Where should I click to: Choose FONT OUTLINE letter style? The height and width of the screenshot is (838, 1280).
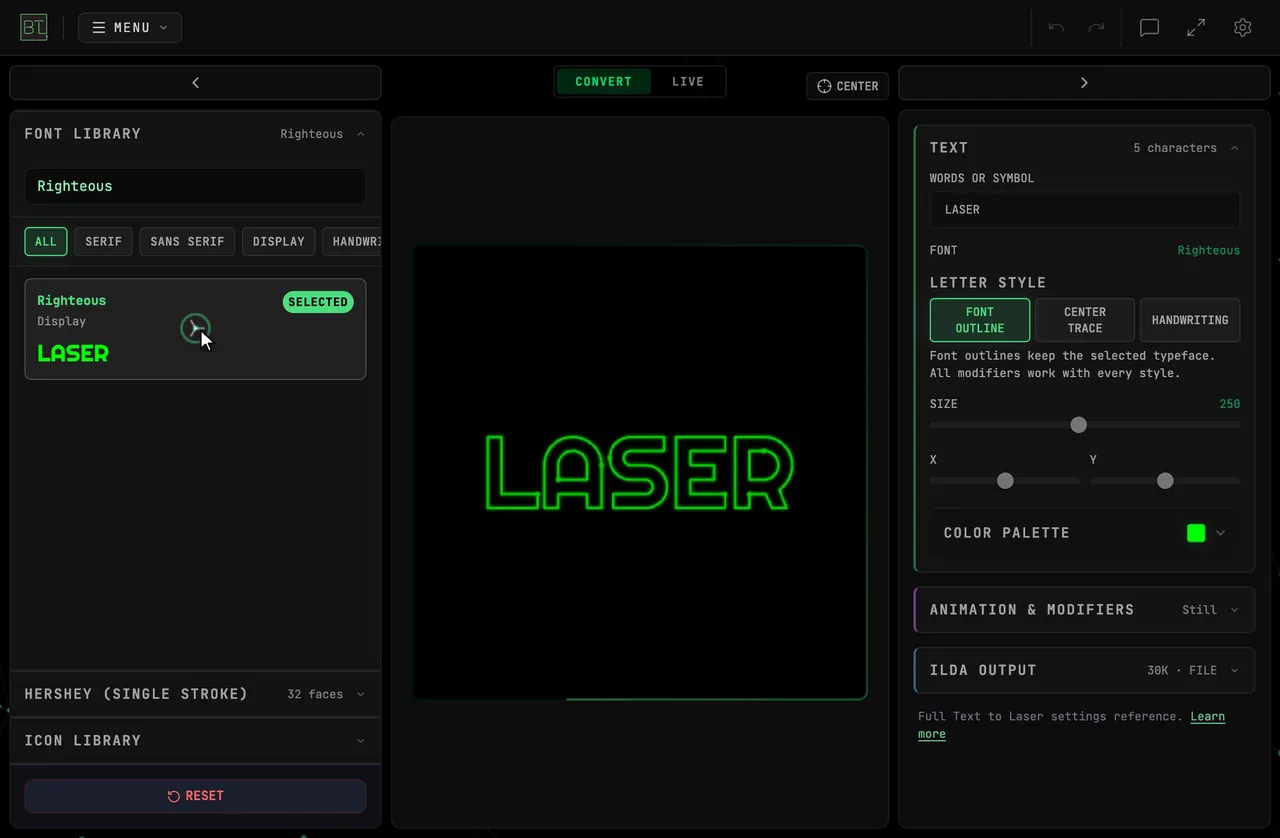[x=980, y=320]
